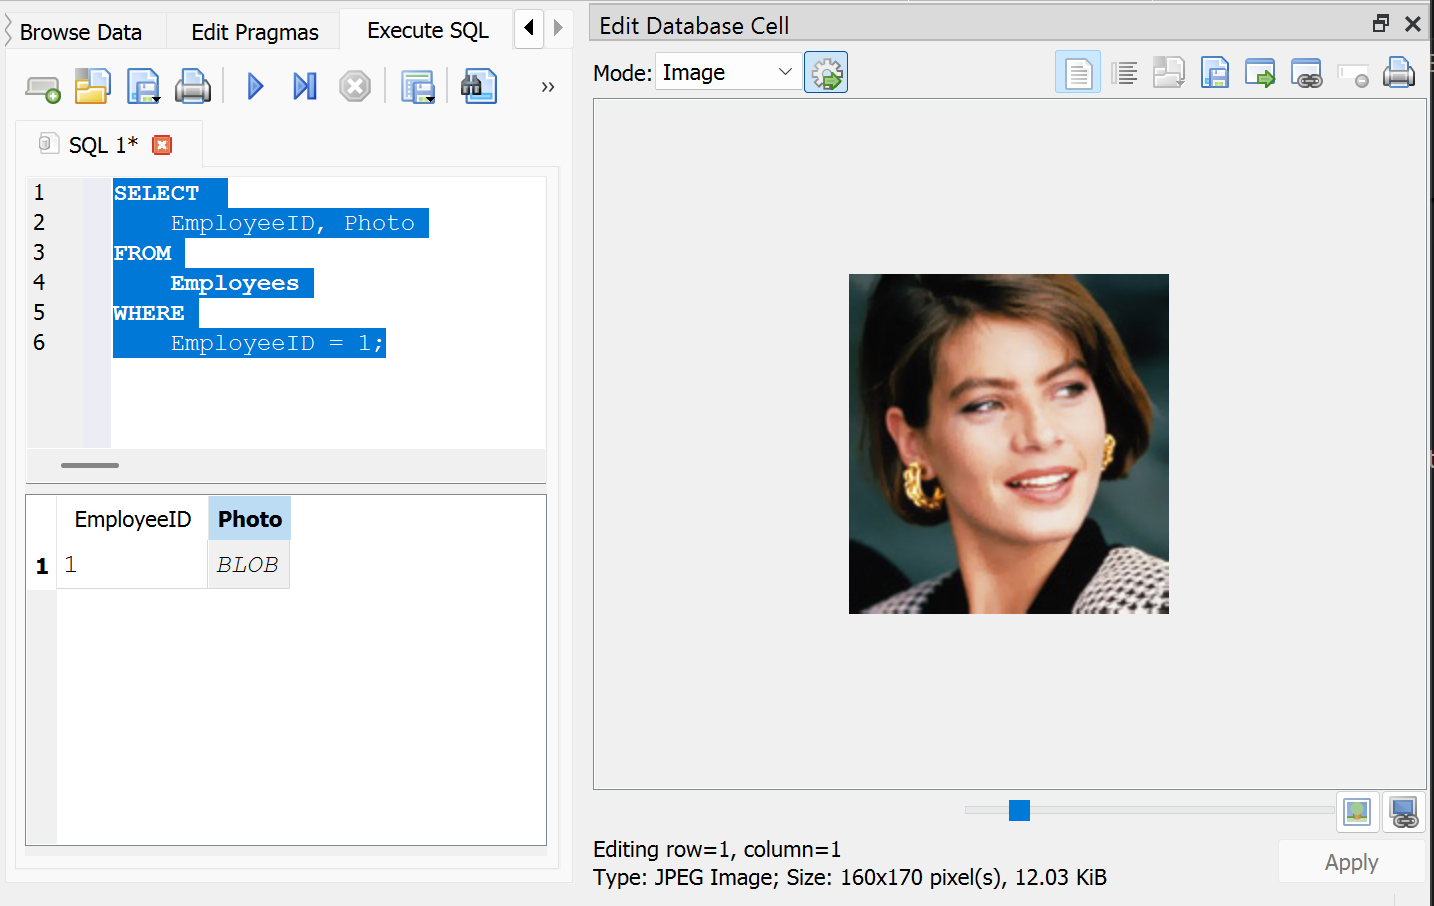
Task: Click the Apply button
Action: (1350, 862)
